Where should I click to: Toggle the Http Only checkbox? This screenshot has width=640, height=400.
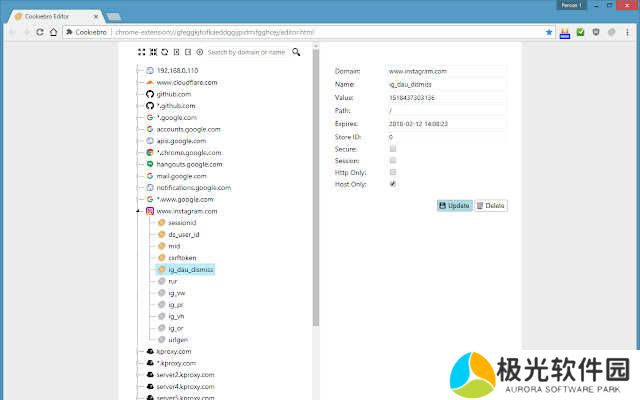(393, 172)
